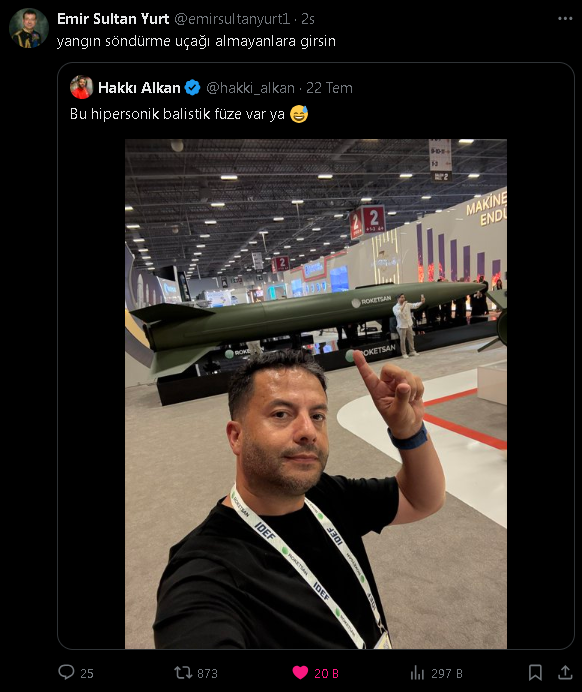
Task: Click the quoted tweet text about füze
Action: (189, 114)
